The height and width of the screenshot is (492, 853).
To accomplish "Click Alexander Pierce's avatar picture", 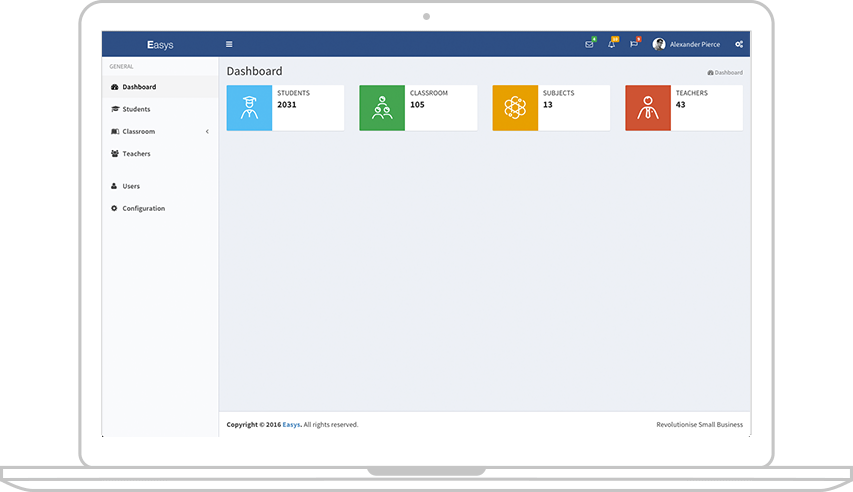I will [x=659, y=44].
